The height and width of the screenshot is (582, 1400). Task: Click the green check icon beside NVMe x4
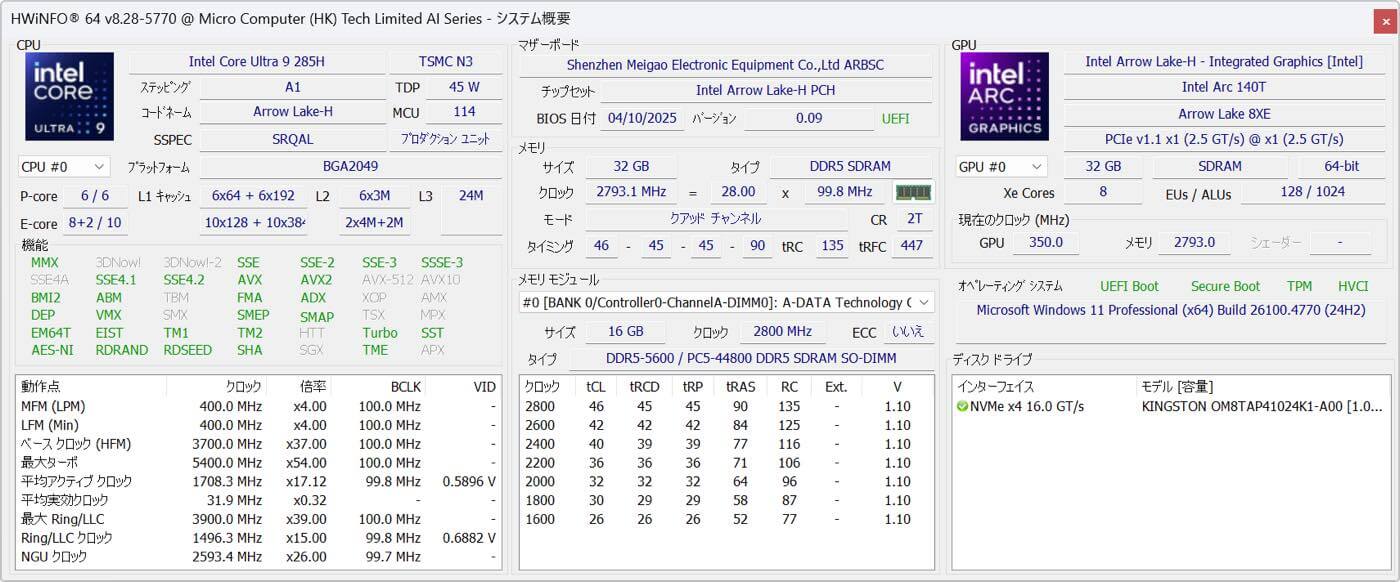(x=962, y=406)
